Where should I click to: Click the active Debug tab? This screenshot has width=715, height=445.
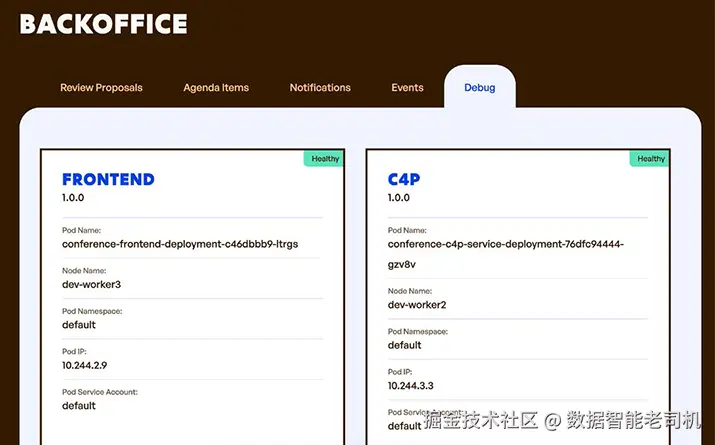pos(480,88)
